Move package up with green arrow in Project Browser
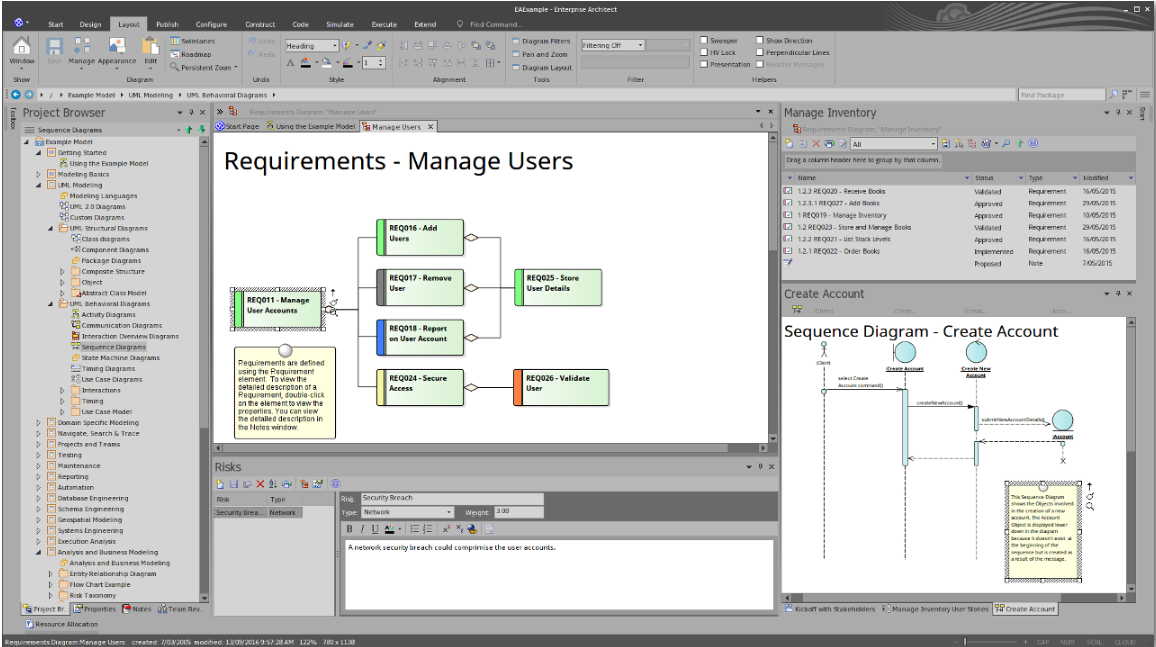The height and width of the screenshot is (647, 1156). pyautogui.click(x=189, y=130)
